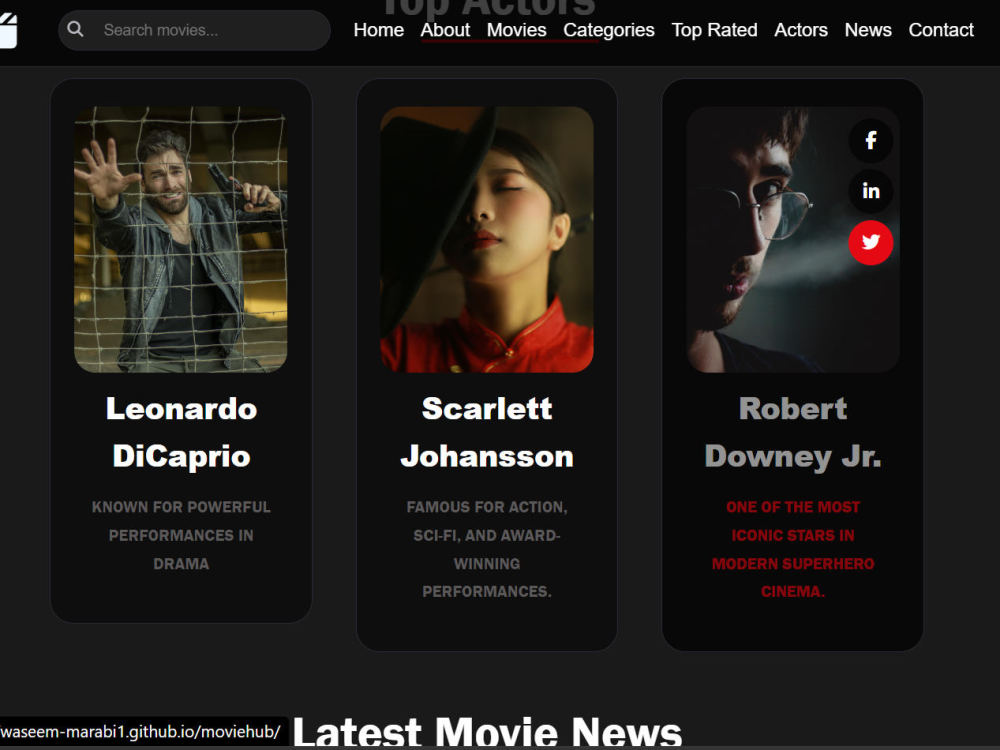Click 'Known for powerful performances in drama' text
This screenshot has width=1000, height=750.
[181, 535]
